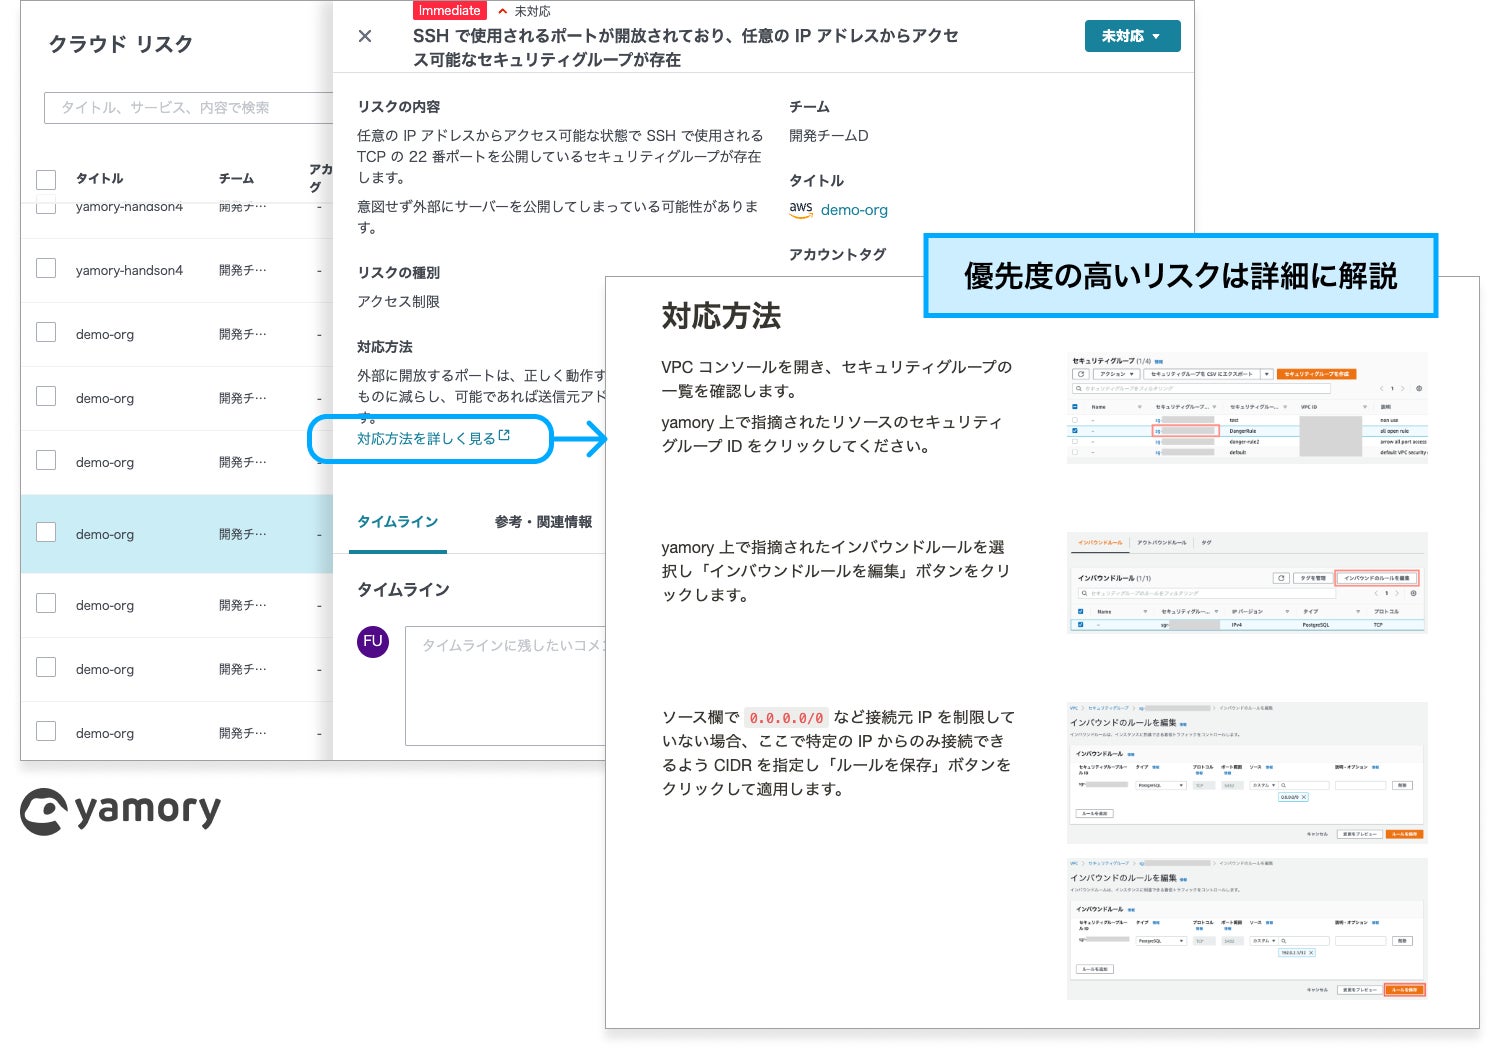Click the SSH risk title heading

[686, 48]
